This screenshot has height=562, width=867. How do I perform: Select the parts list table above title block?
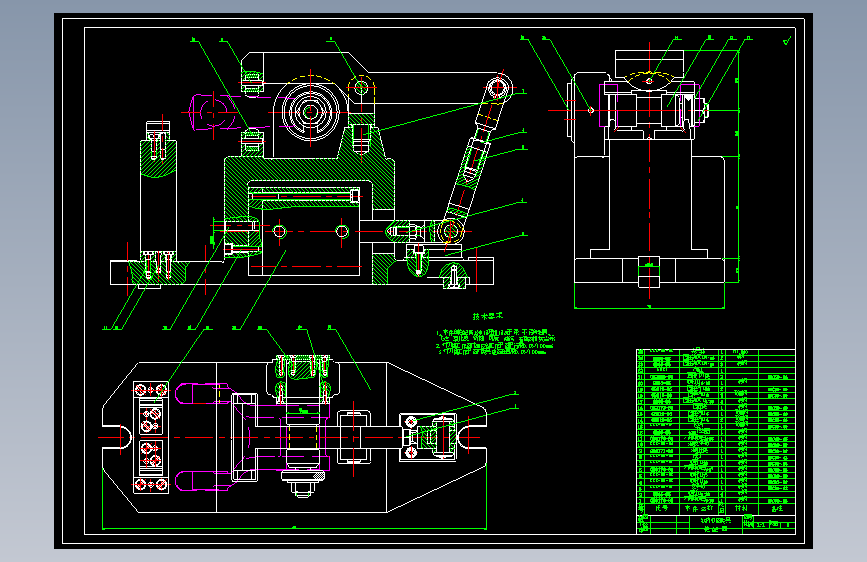click(x=715, y=431)
